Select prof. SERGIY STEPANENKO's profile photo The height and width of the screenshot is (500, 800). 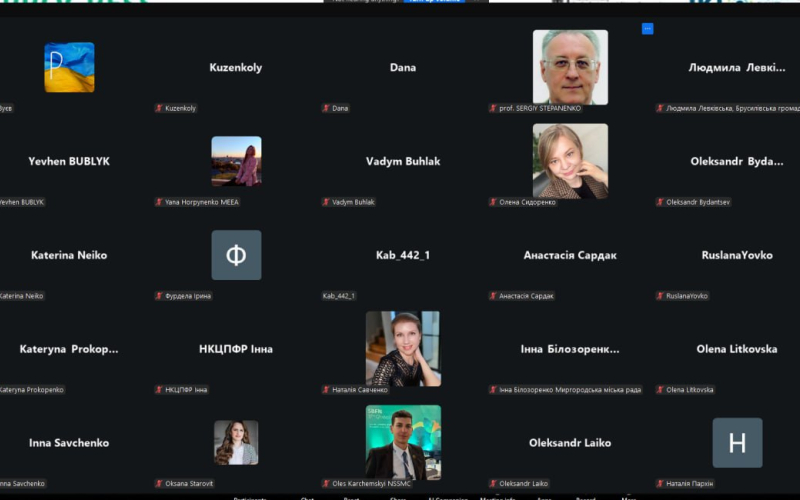click(570, 67)
